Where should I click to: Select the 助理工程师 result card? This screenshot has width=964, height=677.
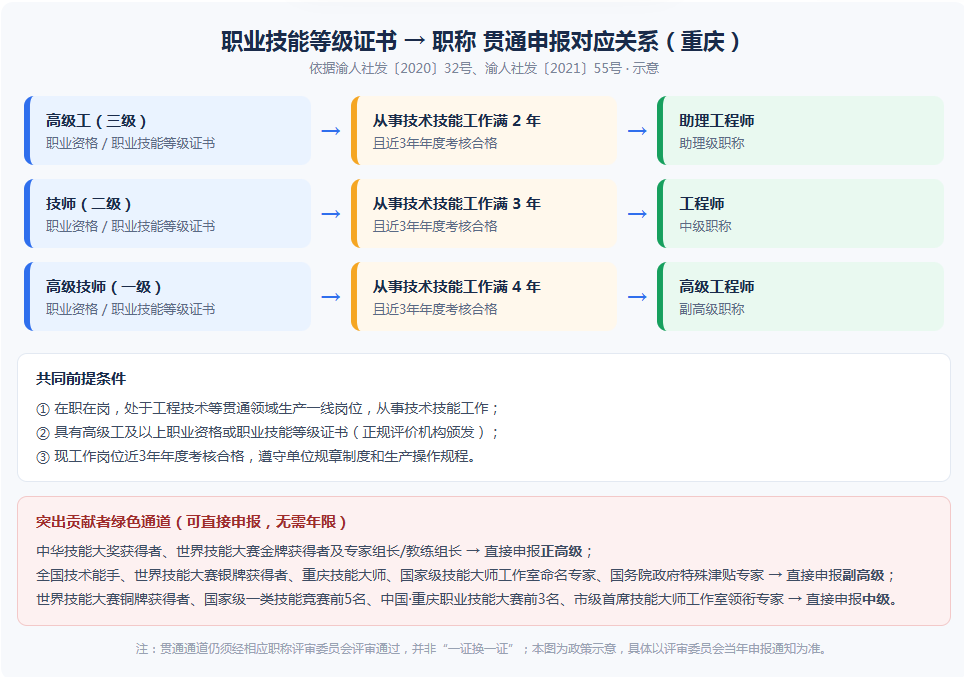(x=800, y=130)
